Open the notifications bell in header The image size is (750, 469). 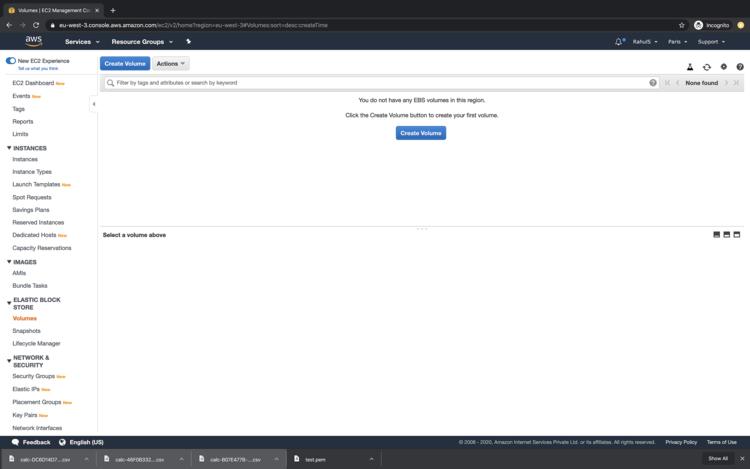(619, 42)
